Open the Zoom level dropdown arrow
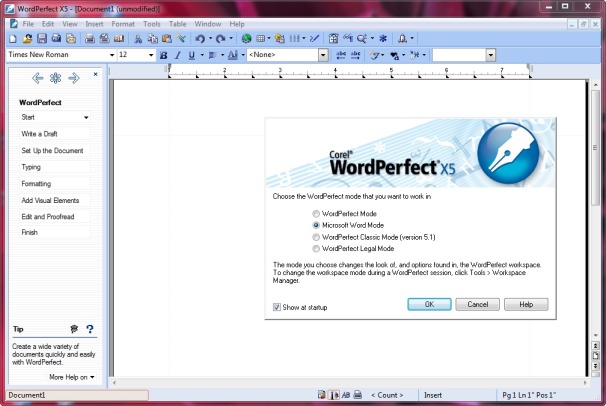The width and height of the screenshot is (606, 406). click(372, 38)
